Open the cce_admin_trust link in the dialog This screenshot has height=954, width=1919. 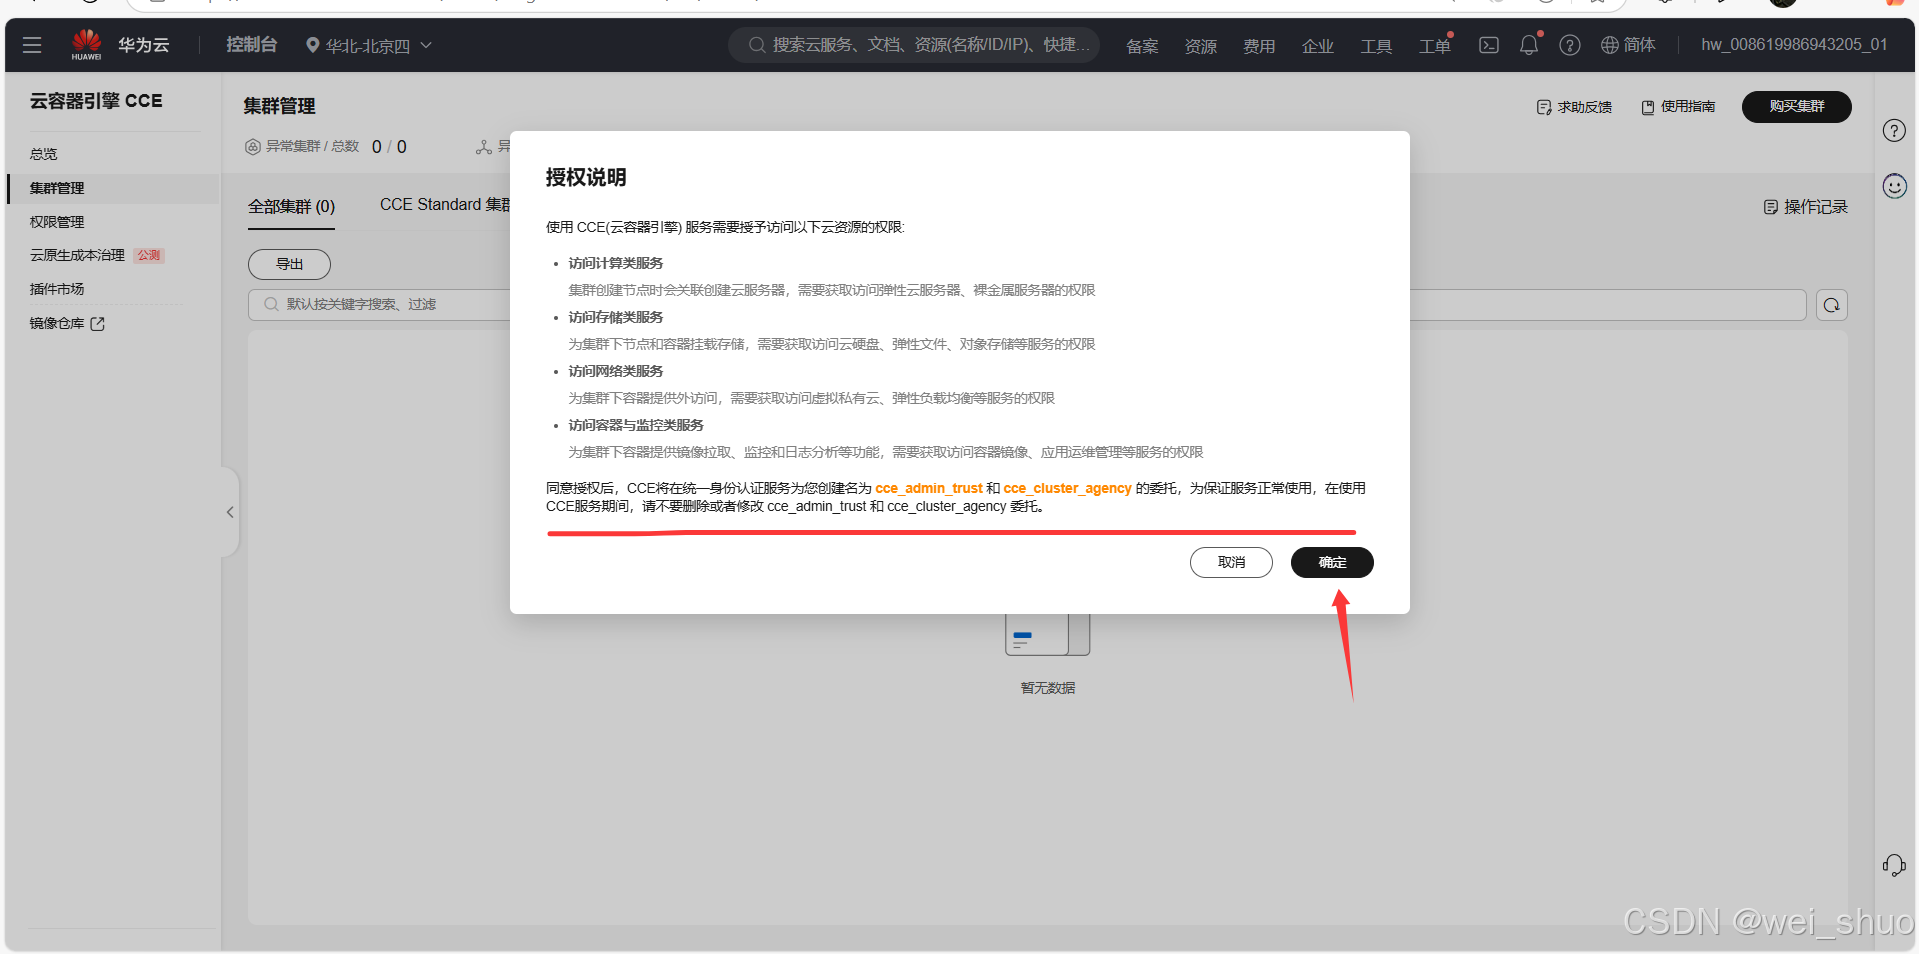click(928, 488)
